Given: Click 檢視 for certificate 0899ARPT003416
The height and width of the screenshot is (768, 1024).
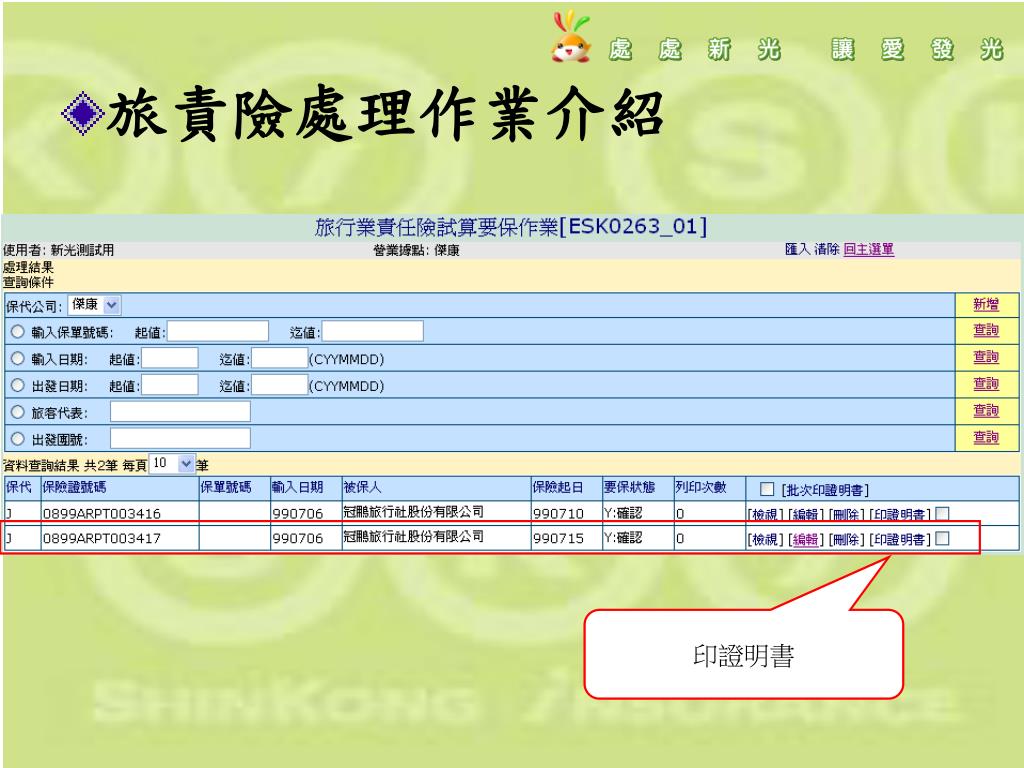Looking at the screenshot, I should click(x=765, y=515).
